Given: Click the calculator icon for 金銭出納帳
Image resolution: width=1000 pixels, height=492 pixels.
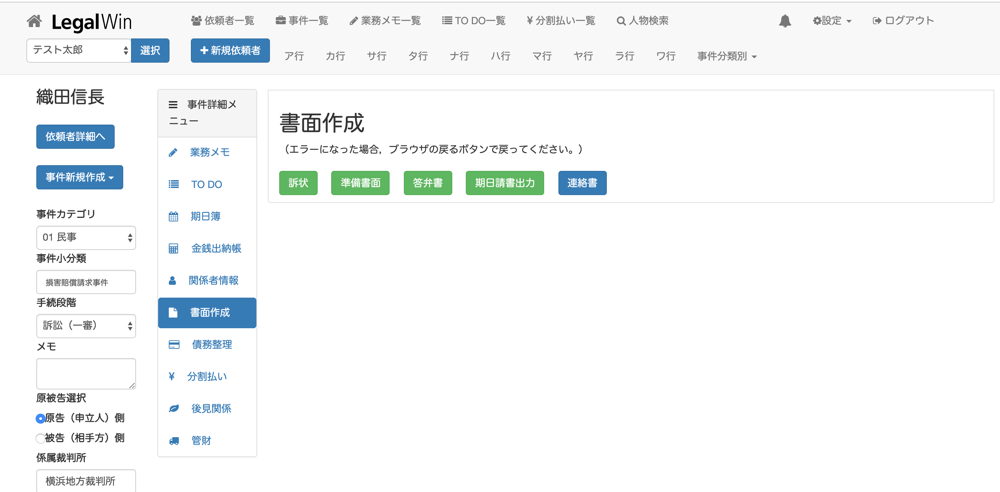Looking at the screenshot, I should [x=173, y=249].
